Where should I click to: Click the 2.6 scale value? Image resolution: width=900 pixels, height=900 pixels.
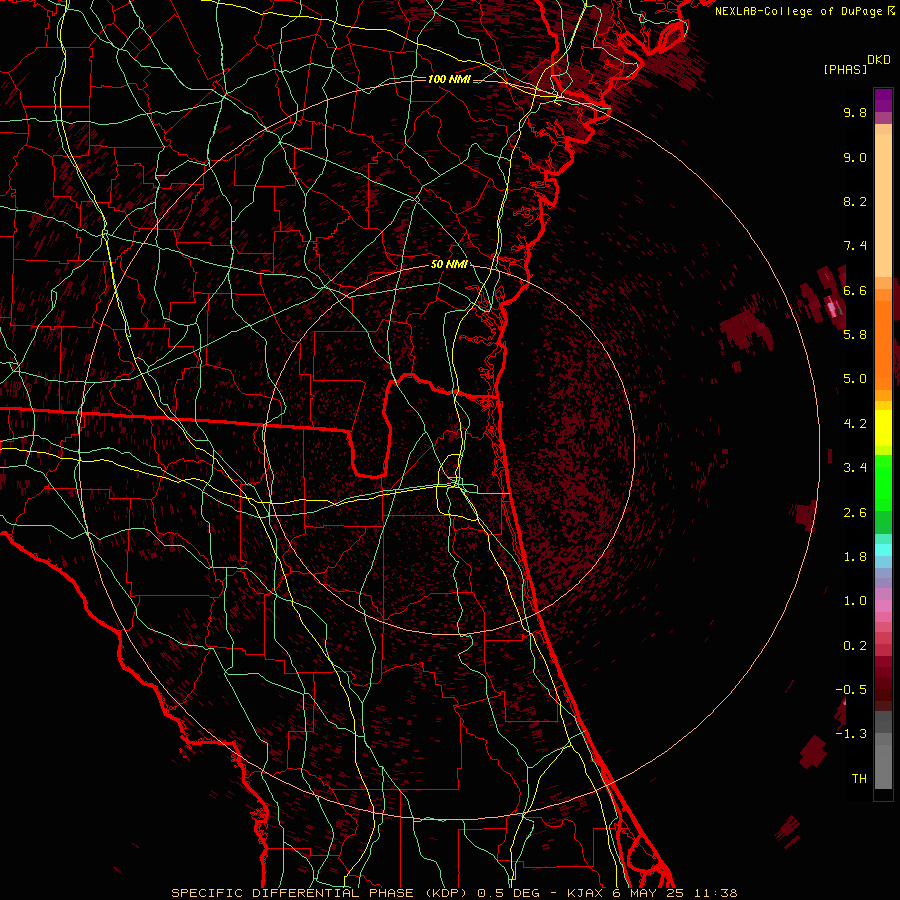pos(855,512)
